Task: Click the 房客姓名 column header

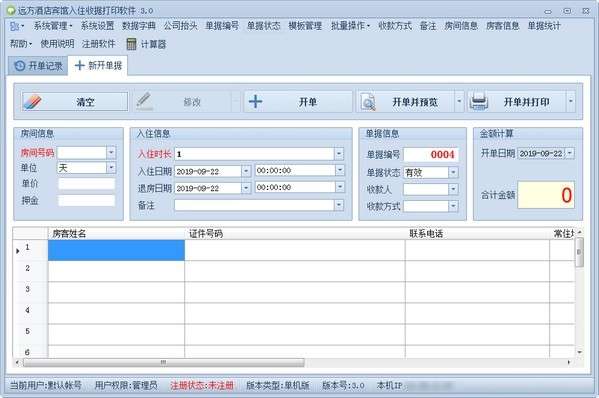Action: pyautogui.click(x=116, y=234)
